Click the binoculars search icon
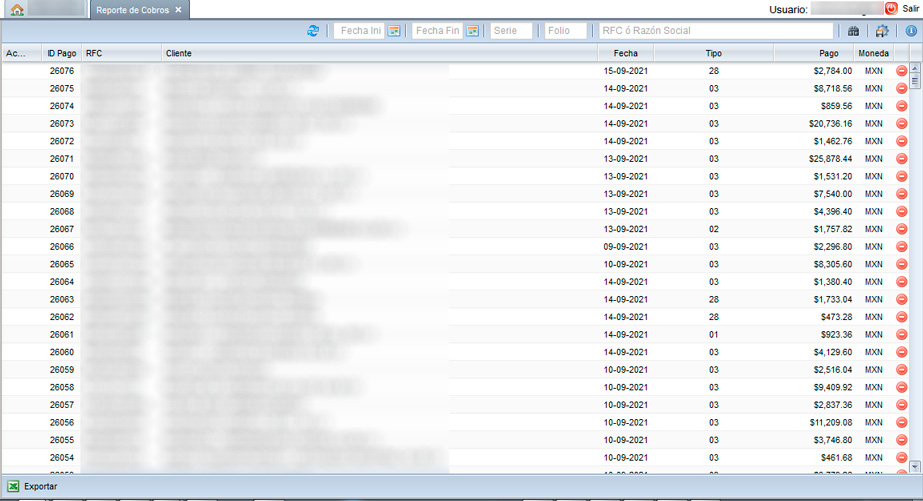The width and height of the screenshot is (923, 501). coord(853,31)
